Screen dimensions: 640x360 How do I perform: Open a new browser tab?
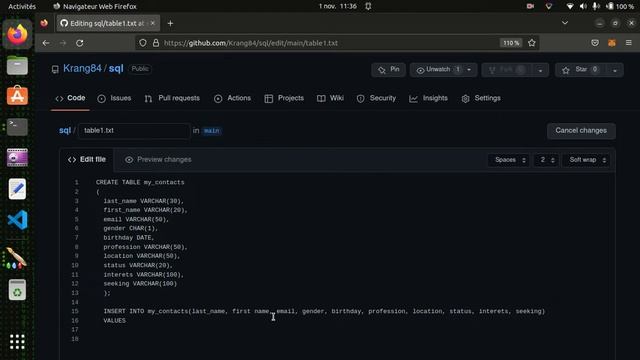click(x=170, y=24)
